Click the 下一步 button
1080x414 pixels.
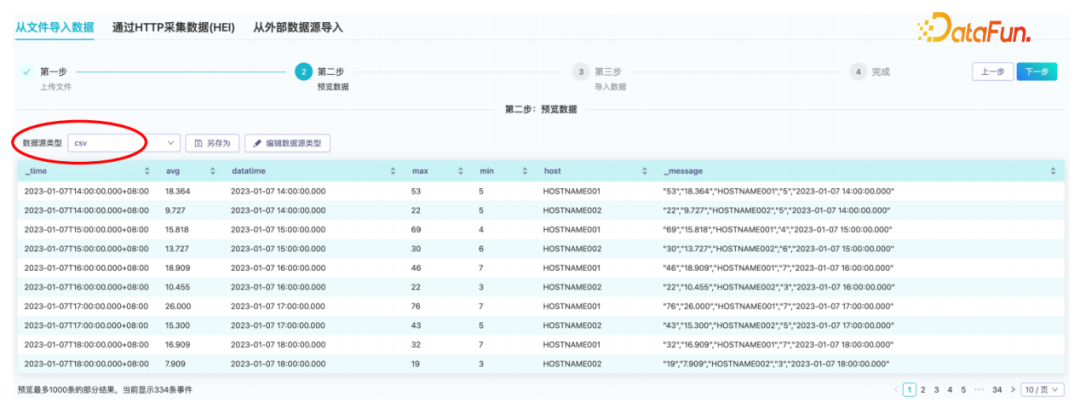point(1036,72)
